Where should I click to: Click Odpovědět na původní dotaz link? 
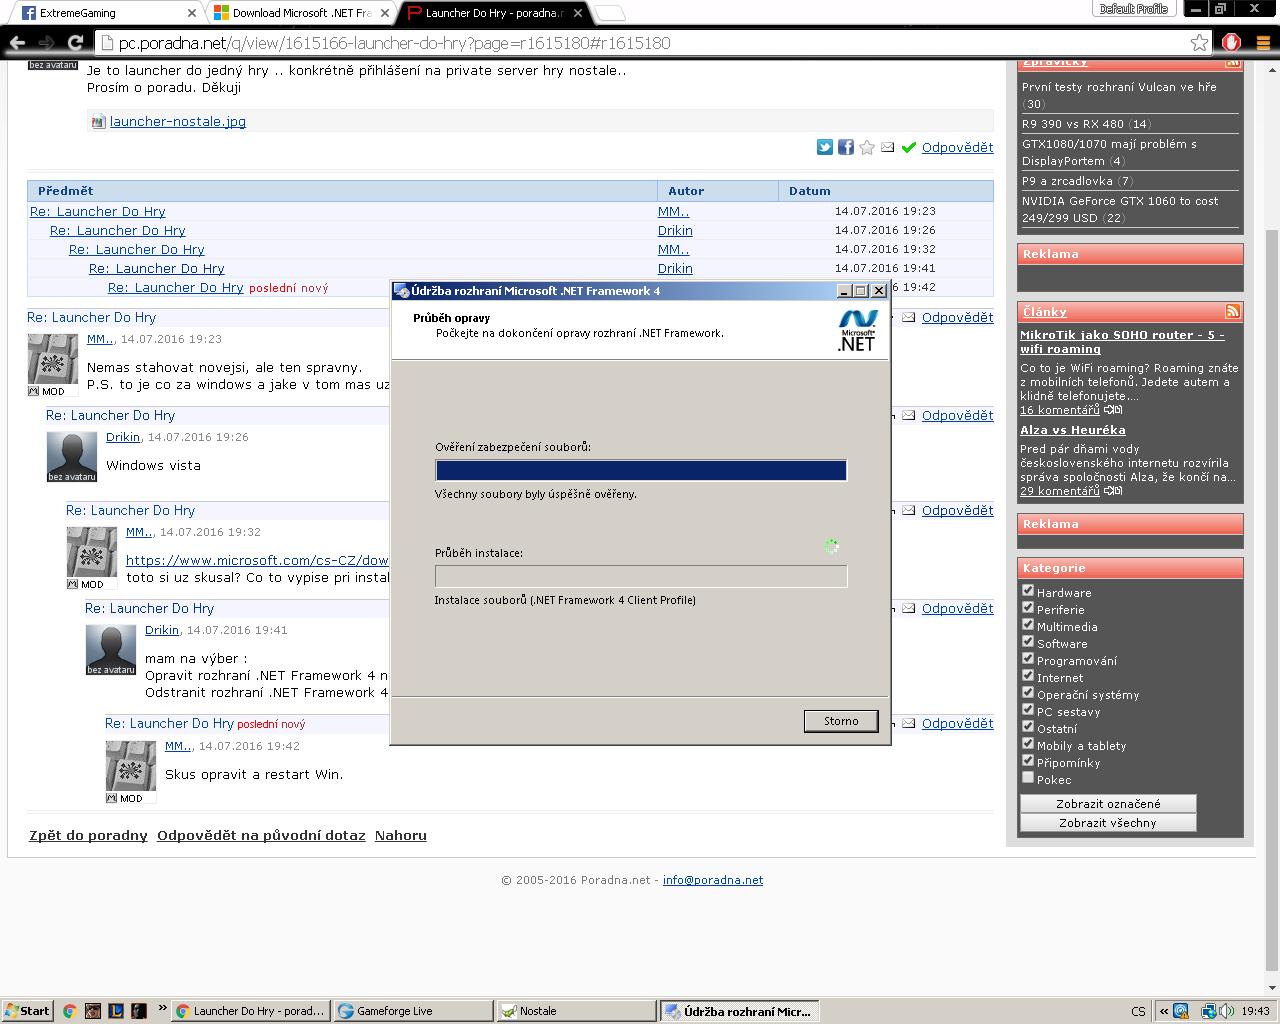pos(261,835)
